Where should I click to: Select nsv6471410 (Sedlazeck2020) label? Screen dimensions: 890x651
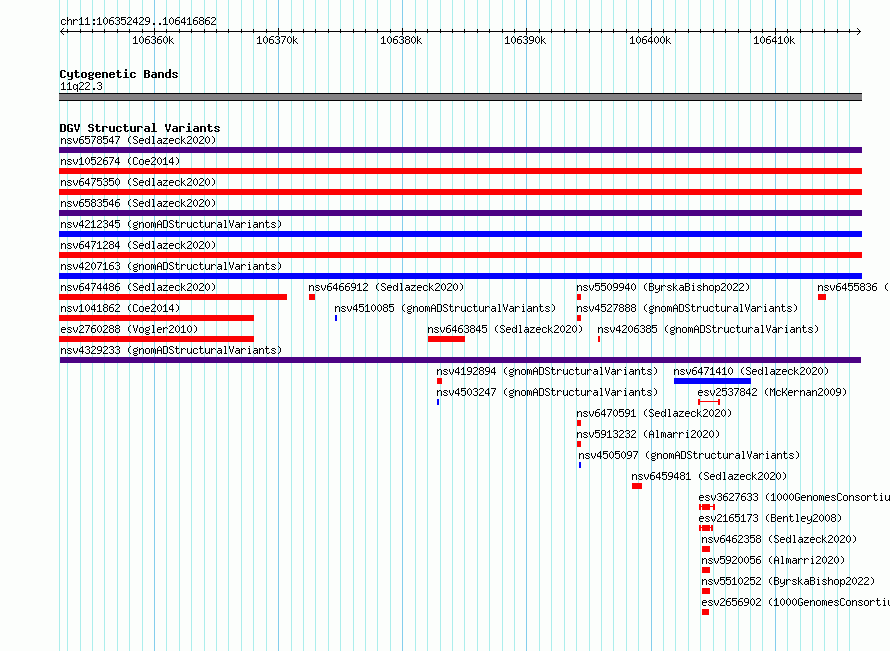pyautogui.click(x=751, y=371)
